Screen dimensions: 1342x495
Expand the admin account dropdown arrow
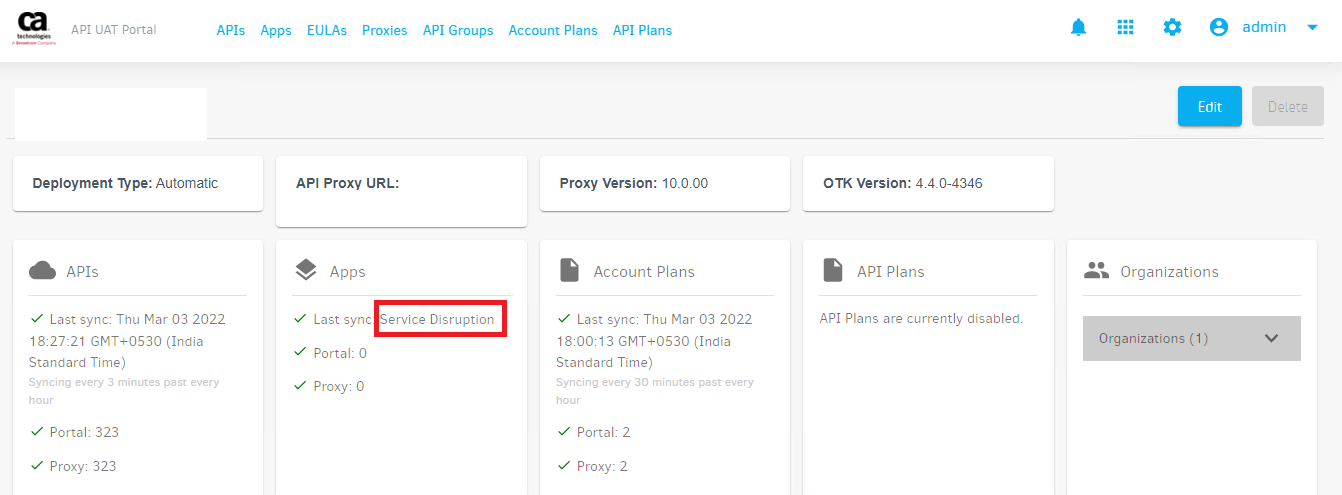pyautogui.click(x=1312, y=28)
